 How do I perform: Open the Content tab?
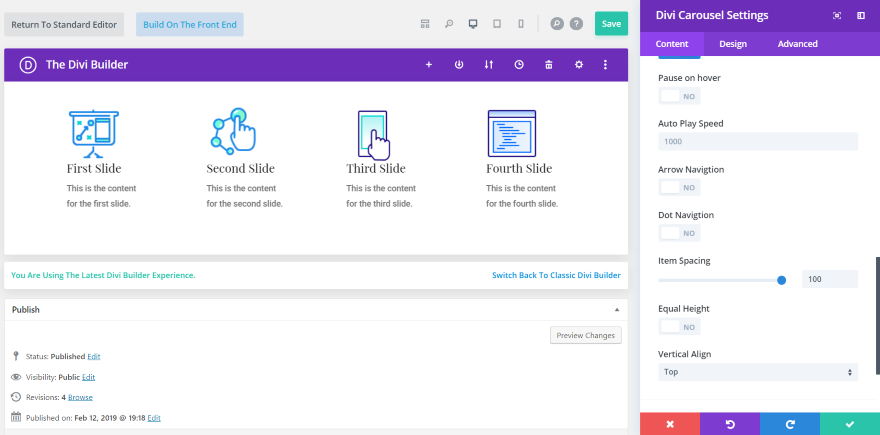tap(672, 44)
